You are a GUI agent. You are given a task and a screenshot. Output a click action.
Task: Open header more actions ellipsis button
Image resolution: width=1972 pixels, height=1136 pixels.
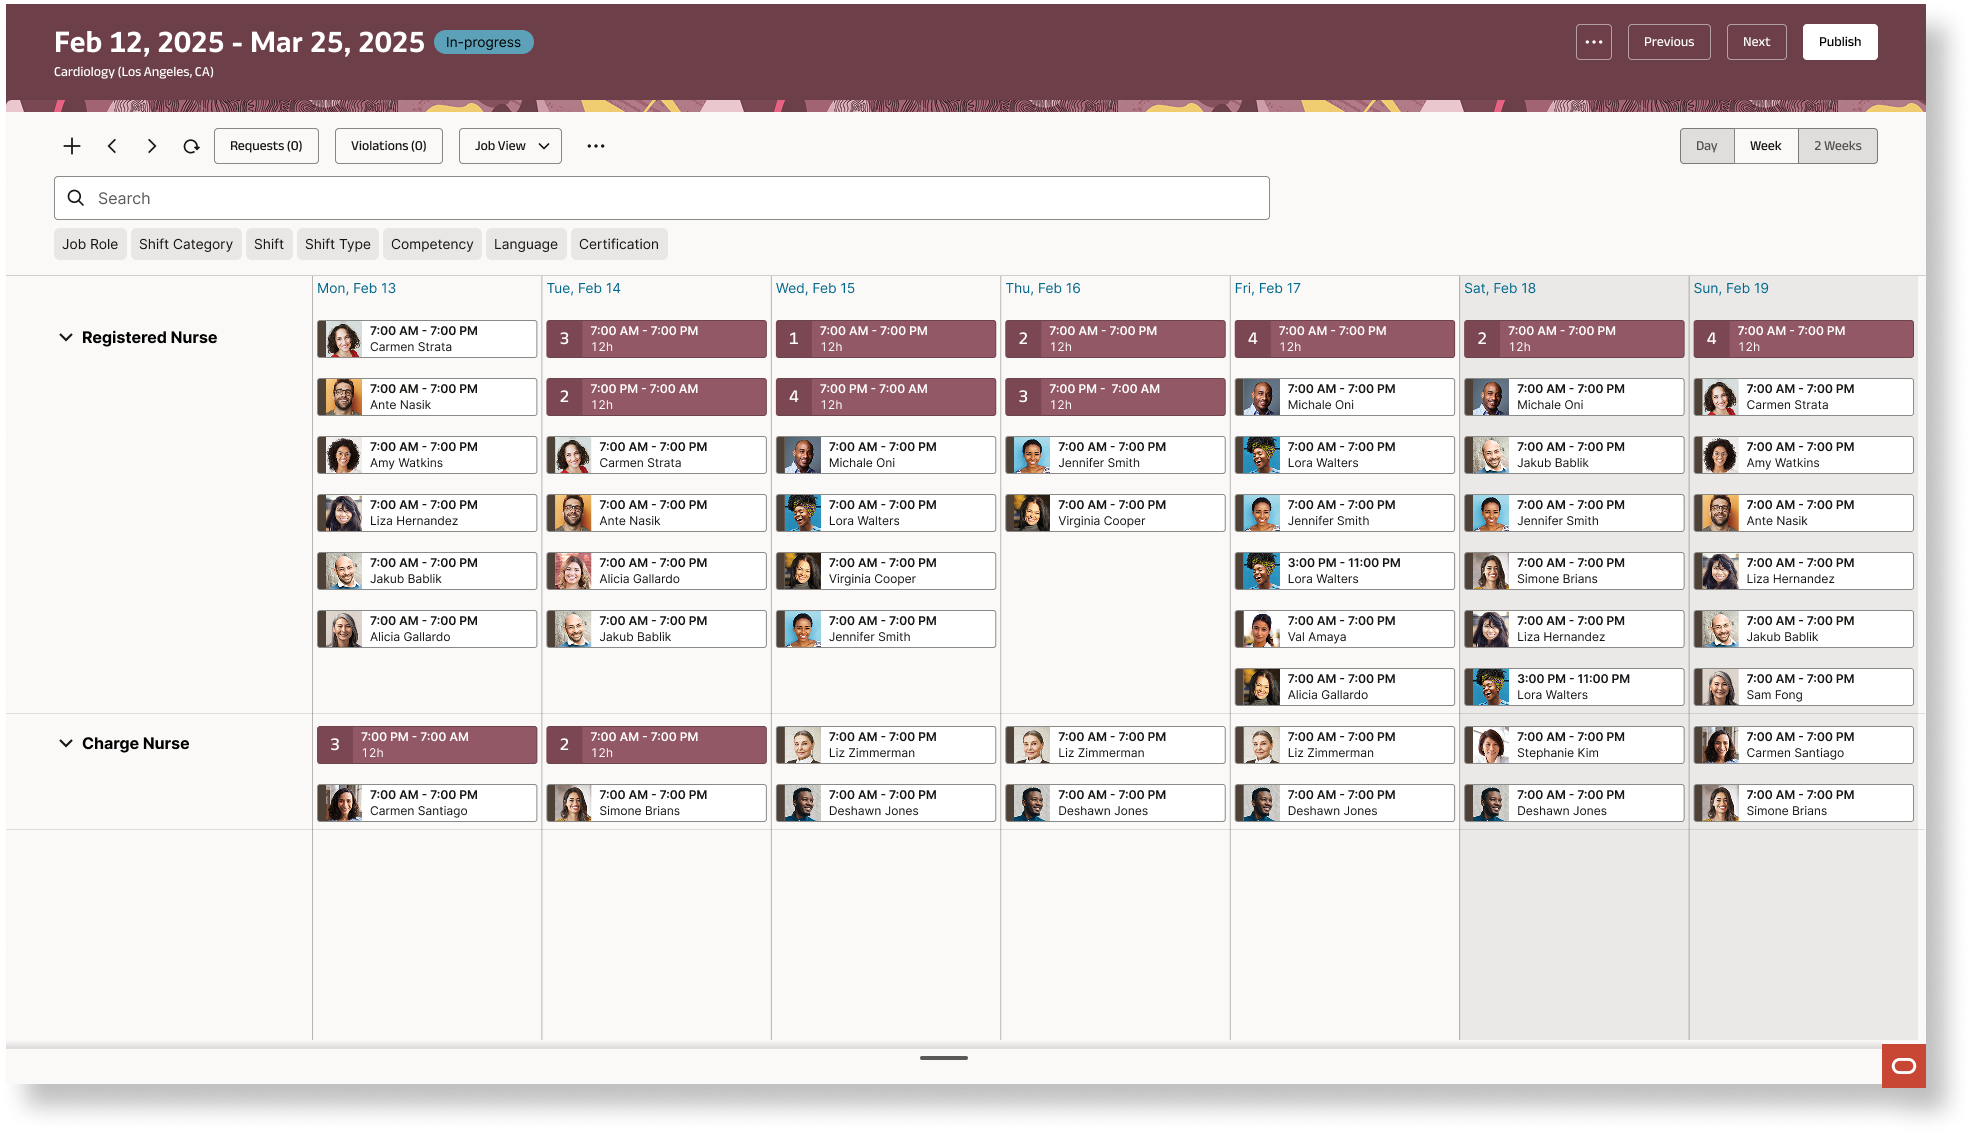pos(1594,42)
